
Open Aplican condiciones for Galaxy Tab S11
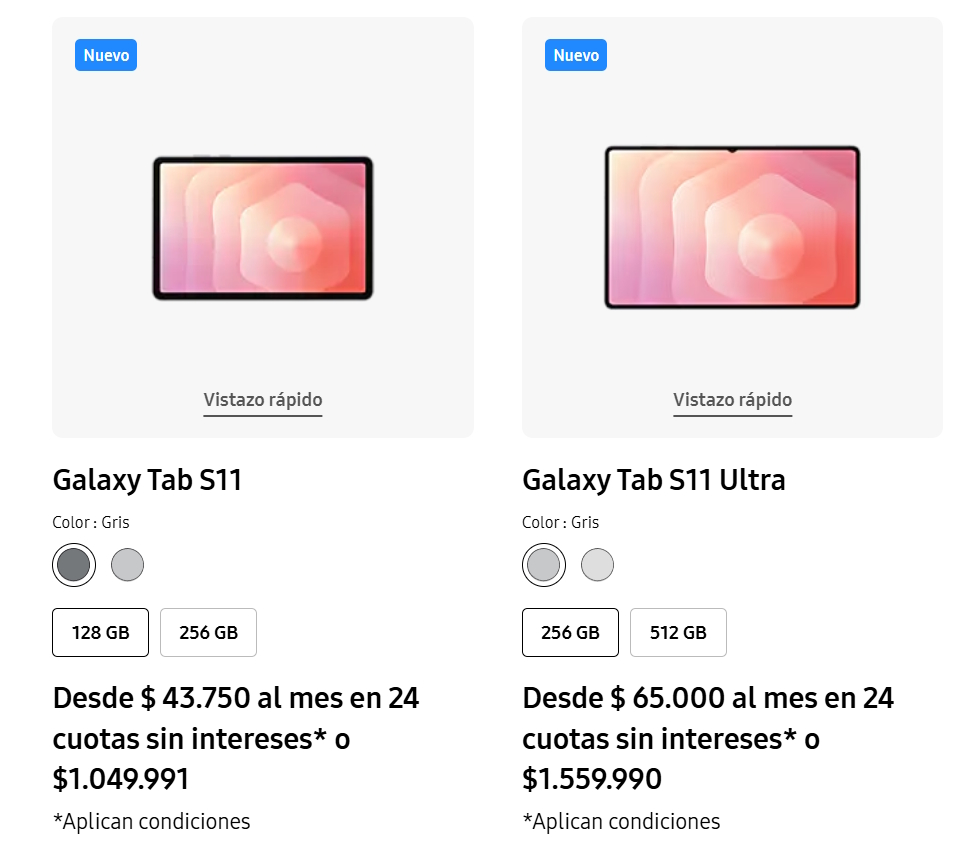pos(150,821)
